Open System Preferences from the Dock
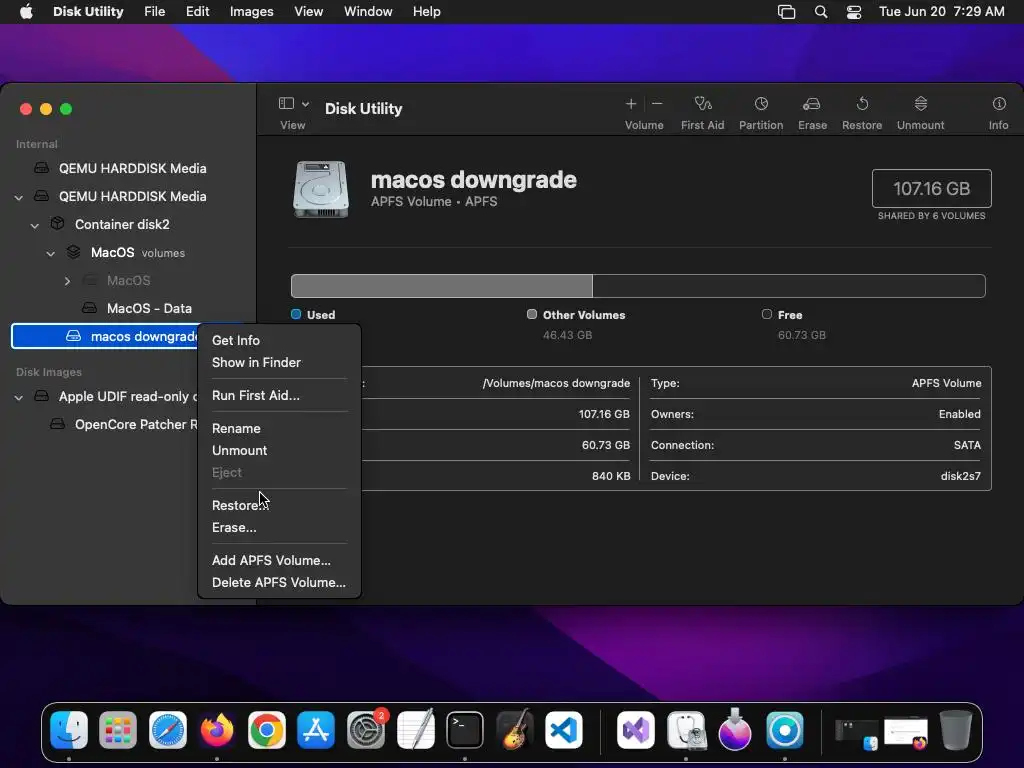This screenshot has height=768, width=1024. [x=366, y=729]
